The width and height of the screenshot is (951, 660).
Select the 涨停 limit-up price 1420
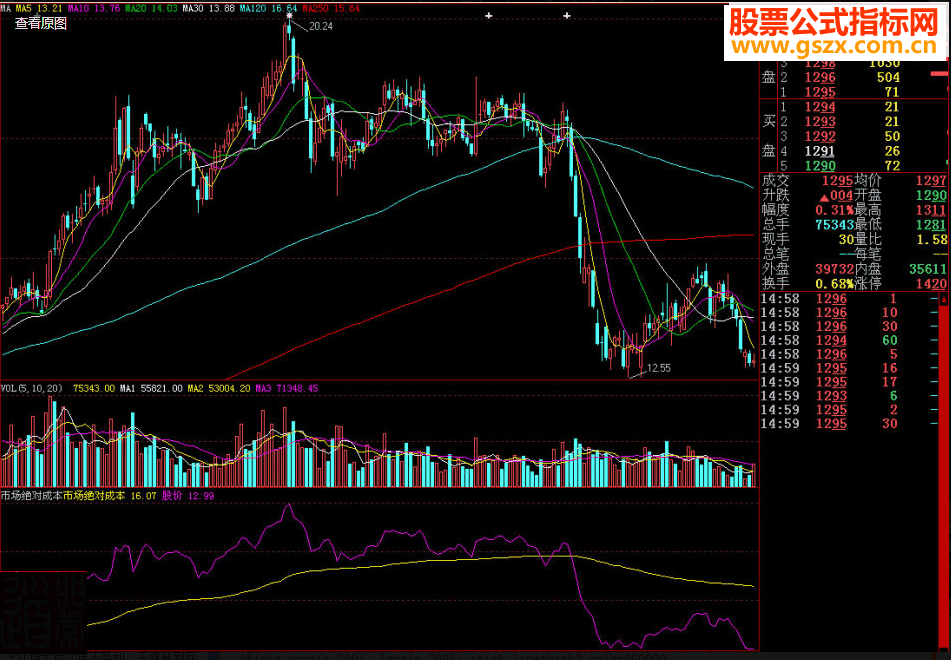(x=931, y=284)
